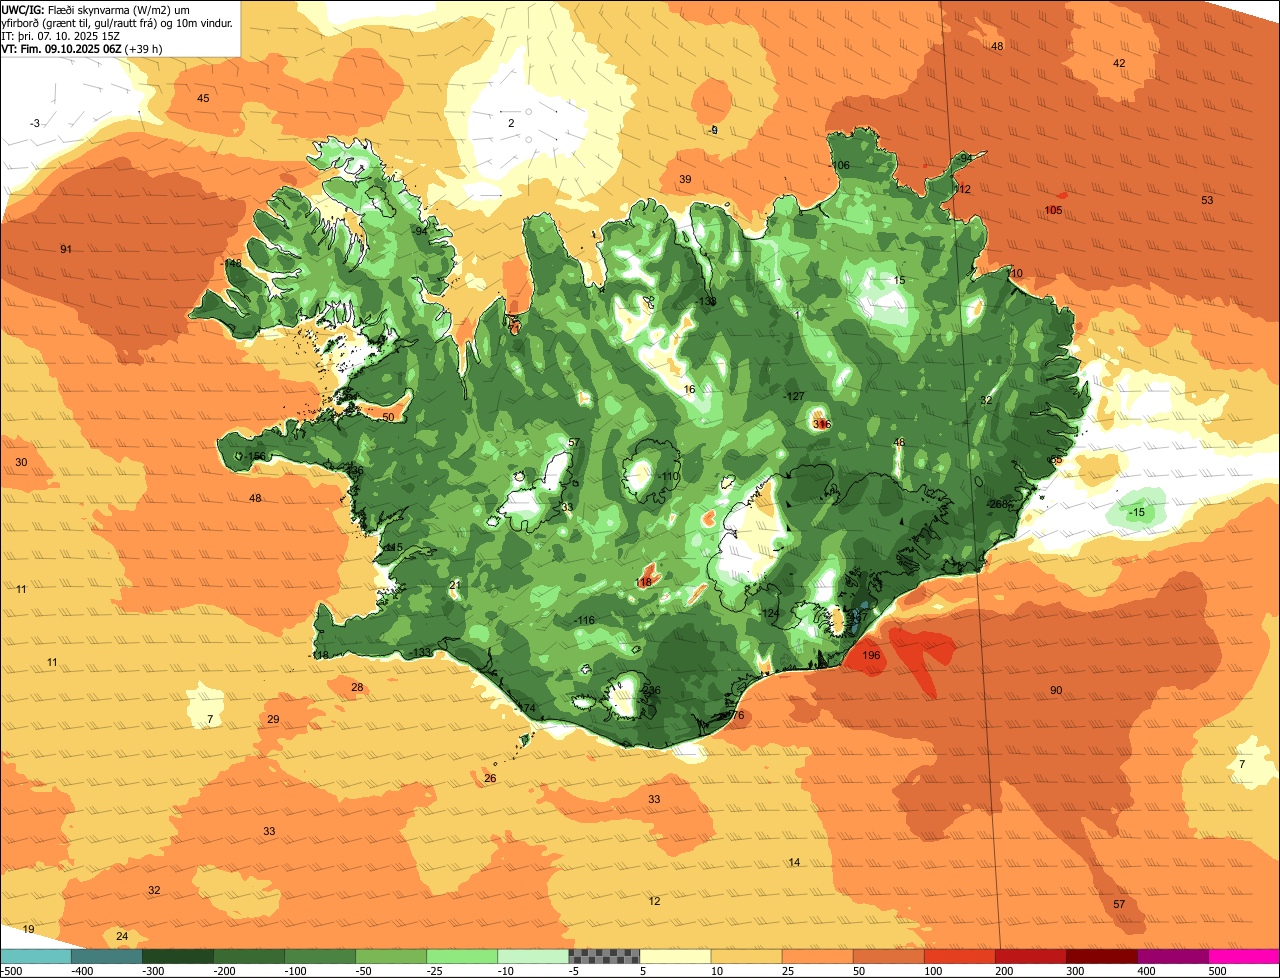Click the value 19 near the bottom-left corner

coord(28,929)
